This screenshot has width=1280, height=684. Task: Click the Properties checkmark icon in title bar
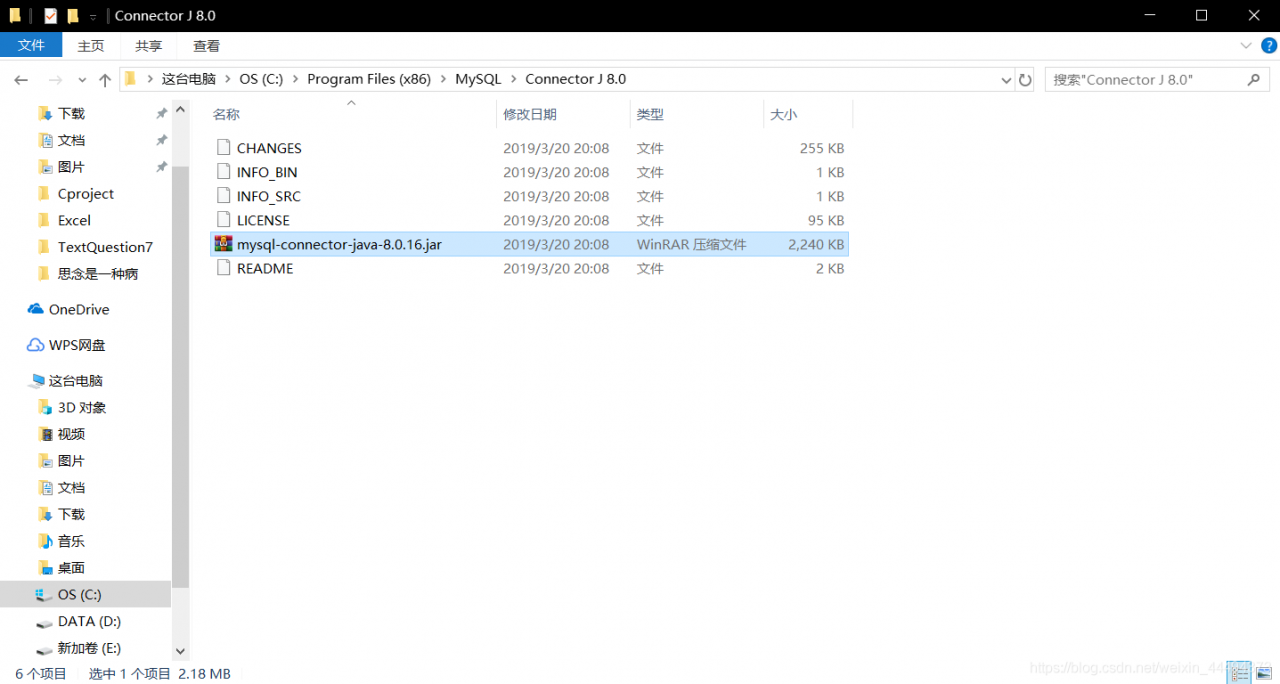(x=50, y=16)
